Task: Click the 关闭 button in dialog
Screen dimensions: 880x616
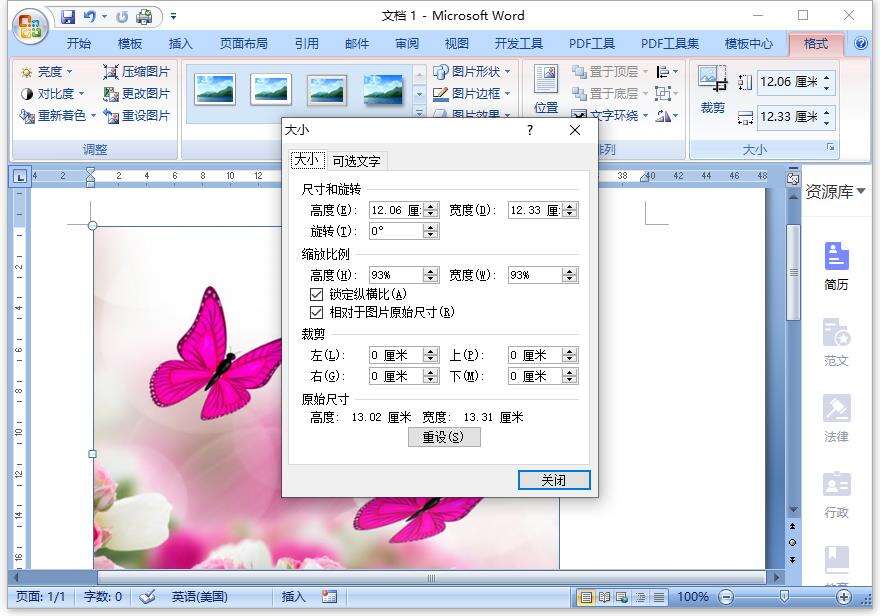Action: coord(554,480)
